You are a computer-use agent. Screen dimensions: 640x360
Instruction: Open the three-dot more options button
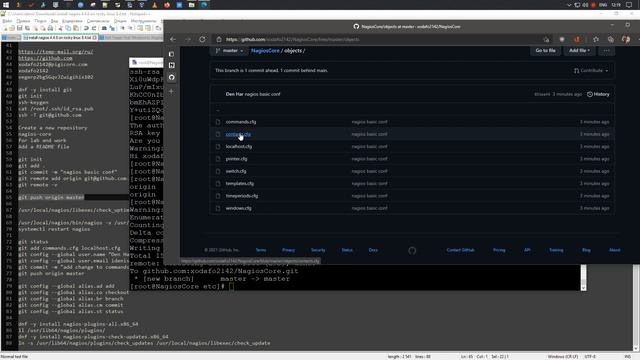[606, 51]
